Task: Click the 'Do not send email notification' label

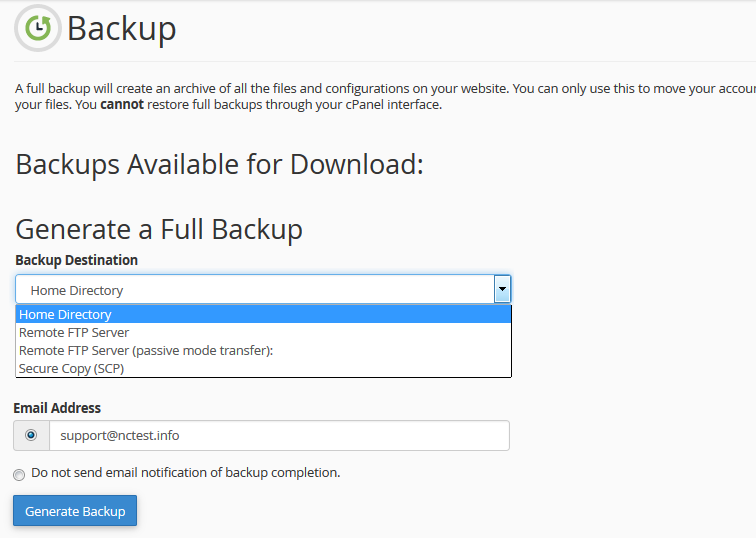Action: point(186,472)
